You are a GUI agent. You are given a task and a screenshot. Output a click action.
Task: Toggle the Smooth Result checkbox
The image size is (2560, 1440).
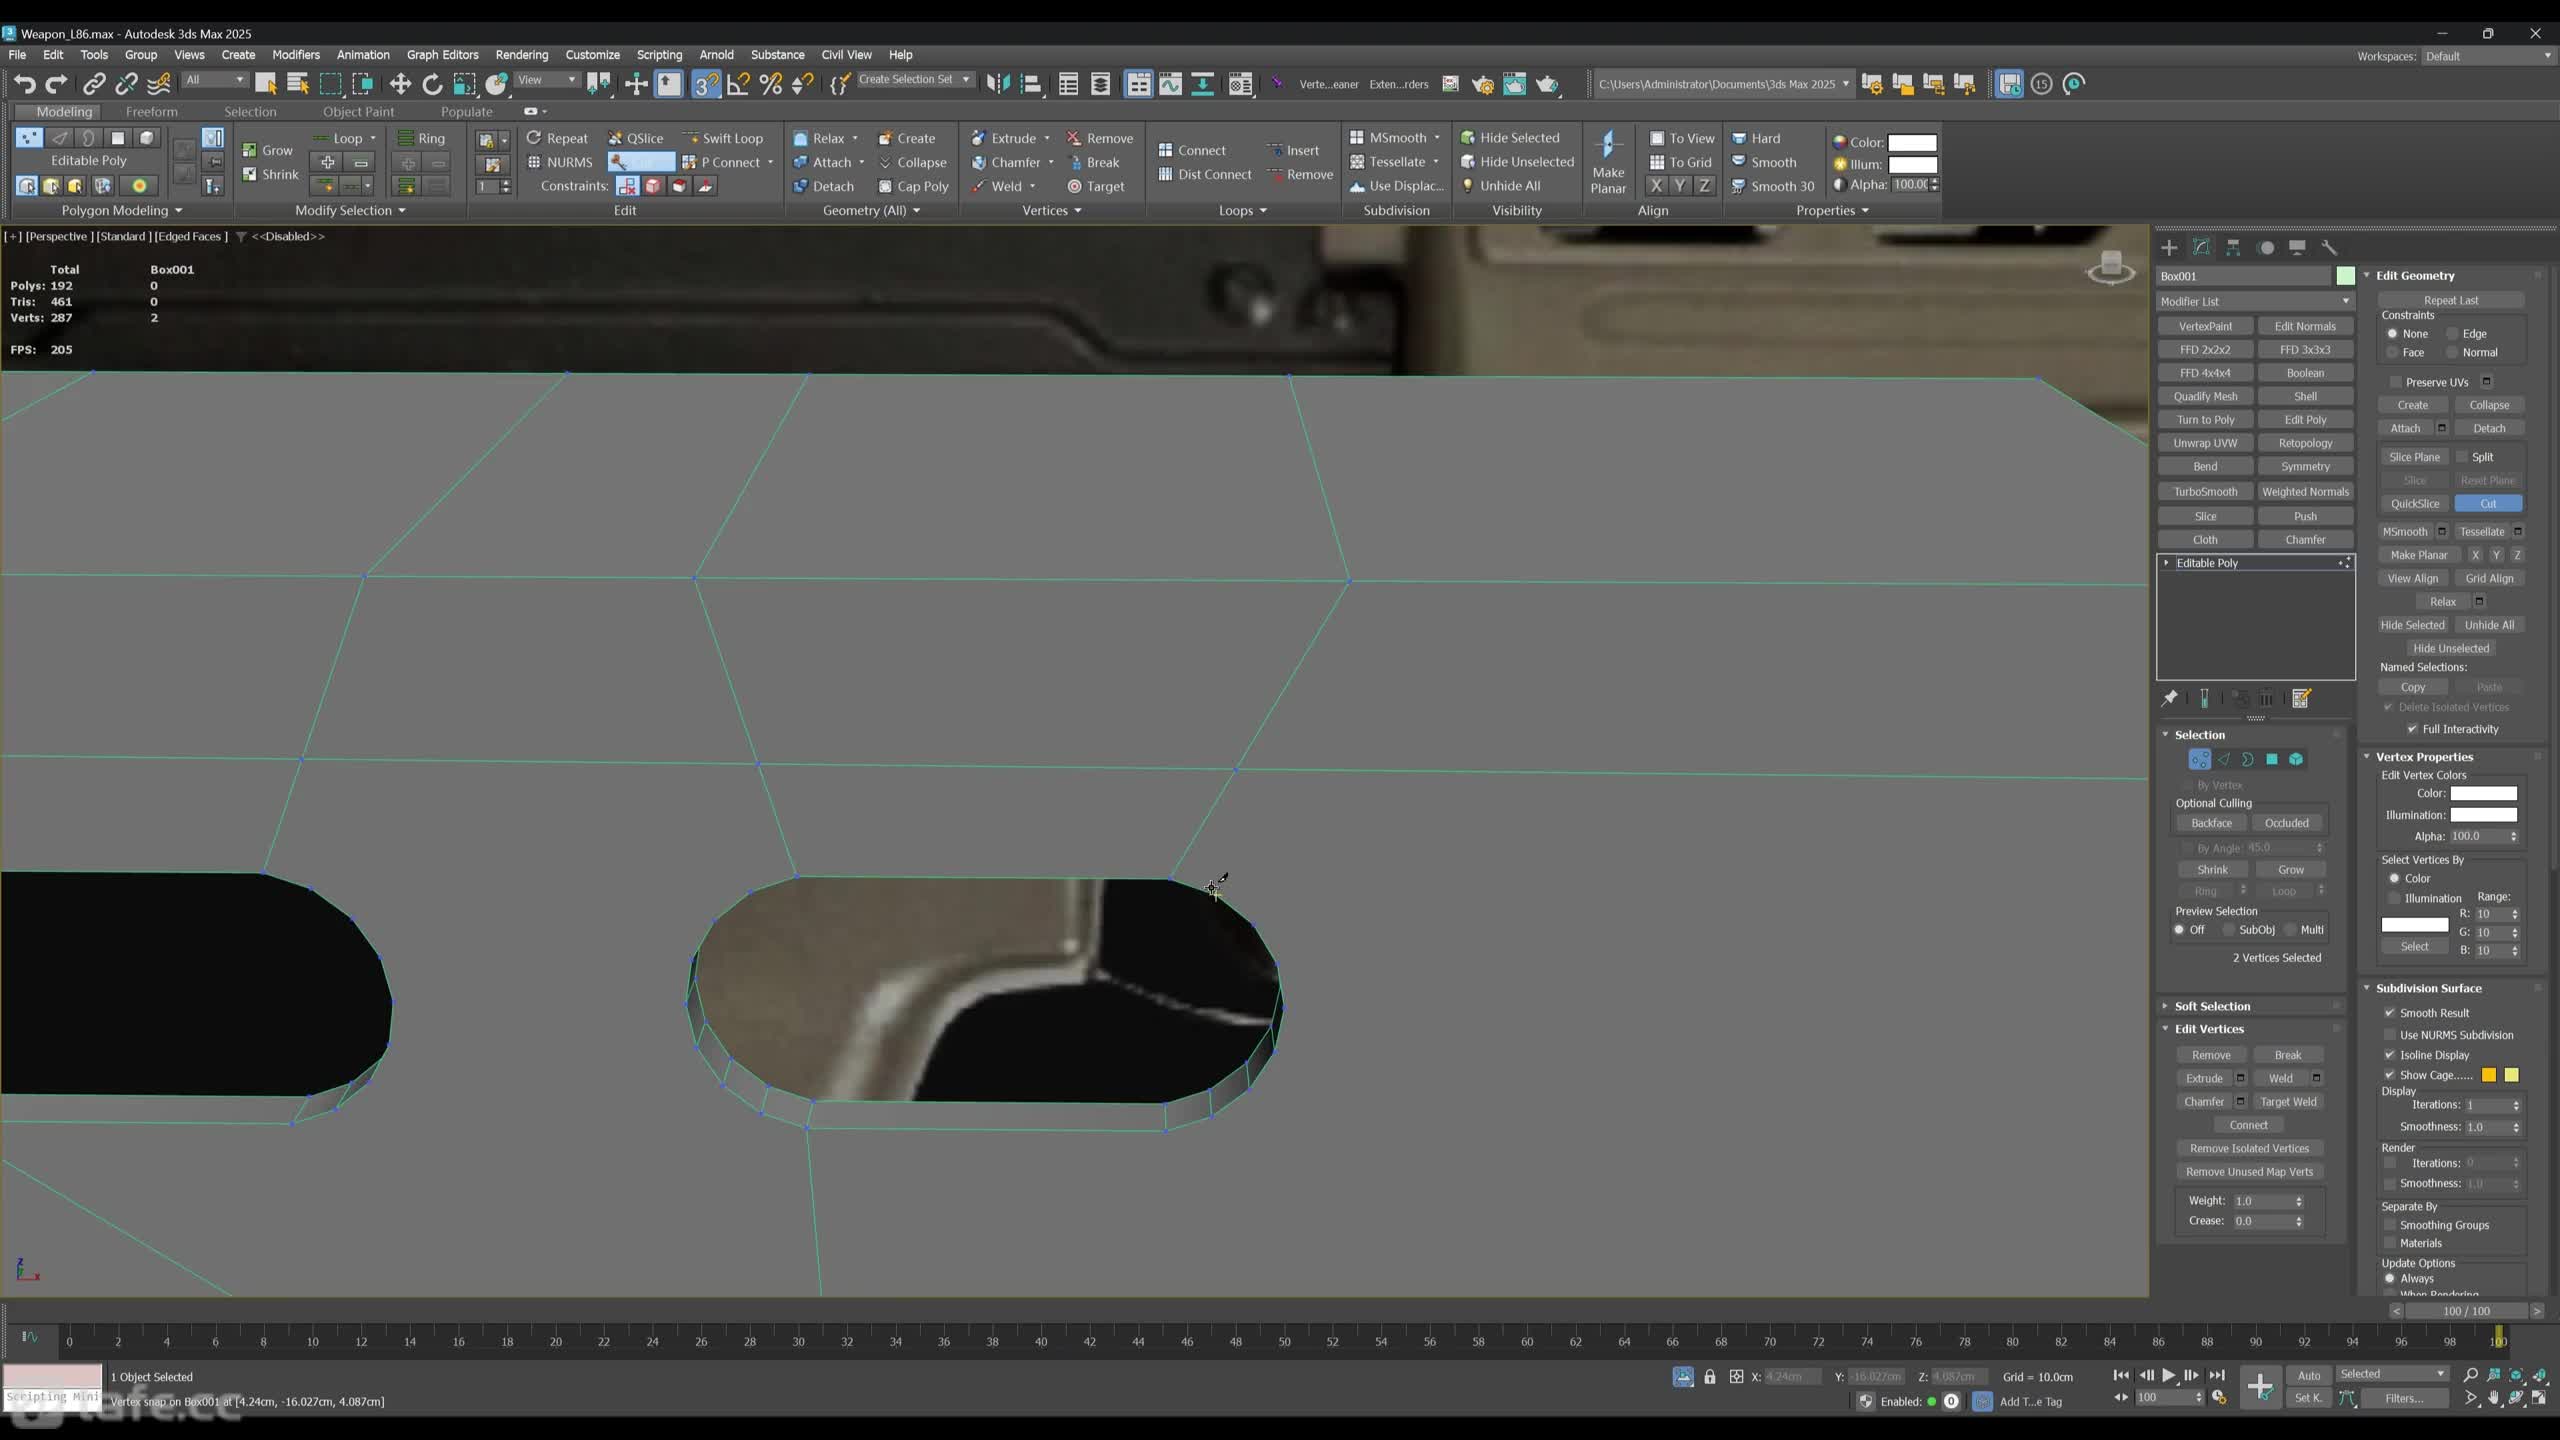(x=2390, y=1013)
